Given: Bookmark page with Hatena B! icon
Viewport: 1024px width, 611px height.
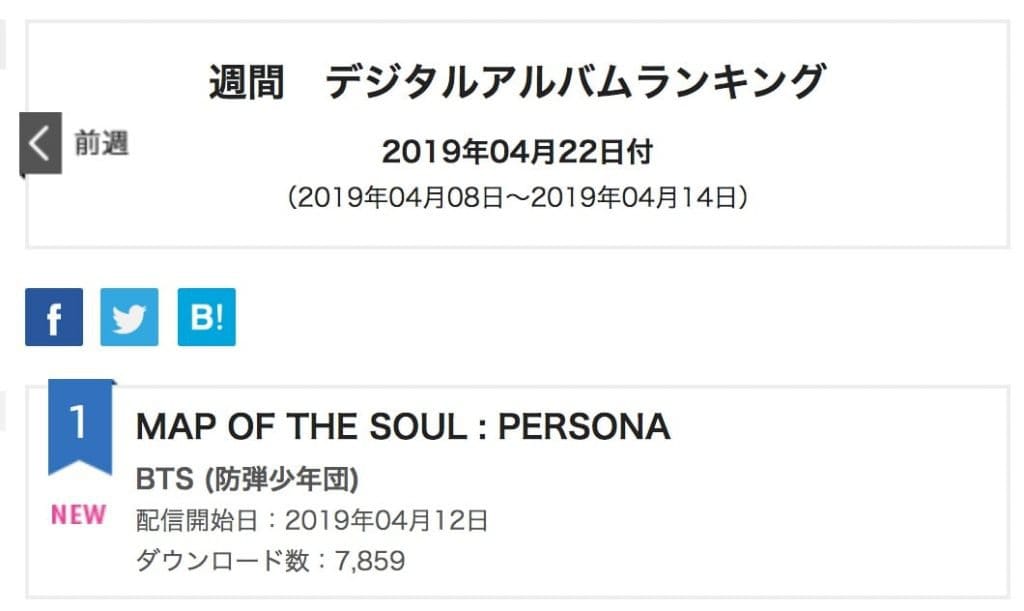Looking at the screenshot, I should pyautogui.click(x=206, y=317).
